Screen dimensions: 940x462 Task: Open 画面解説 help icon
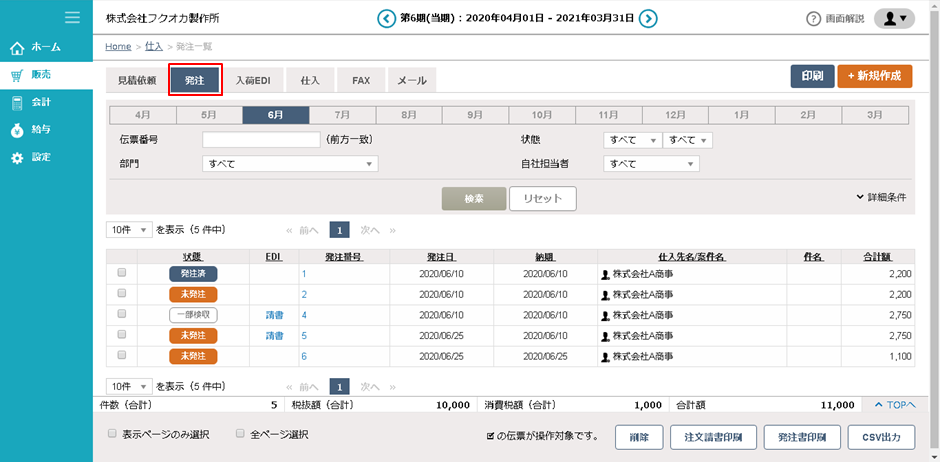(x=814, y=19)
